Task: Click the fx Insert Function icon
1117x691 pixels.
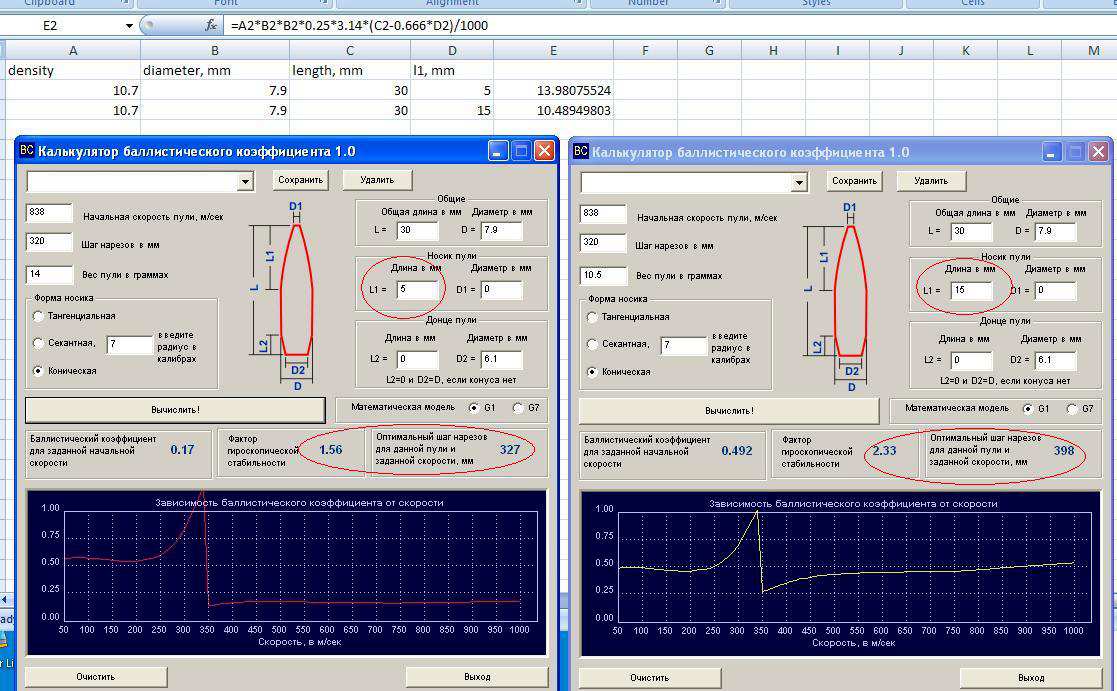Action: 211,25
